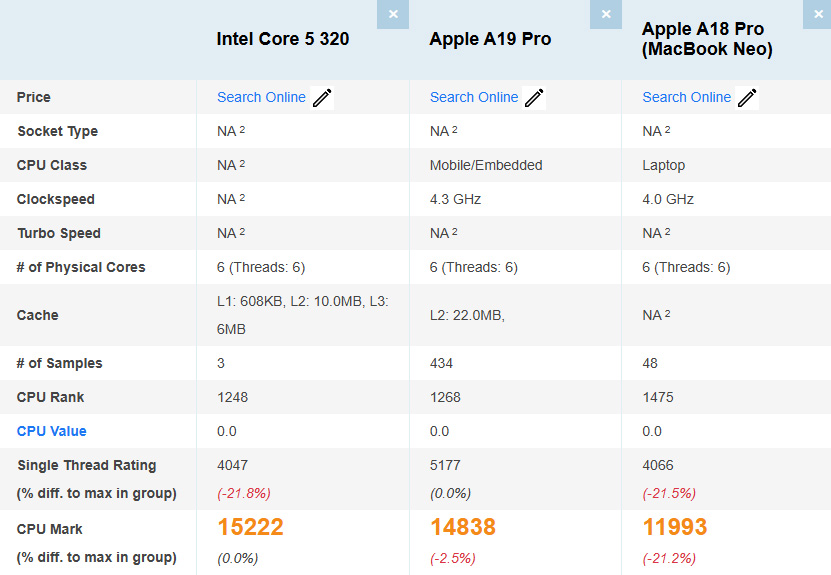Click the Single Thread Rating row label
831x575 pixels.
(87, 465)
